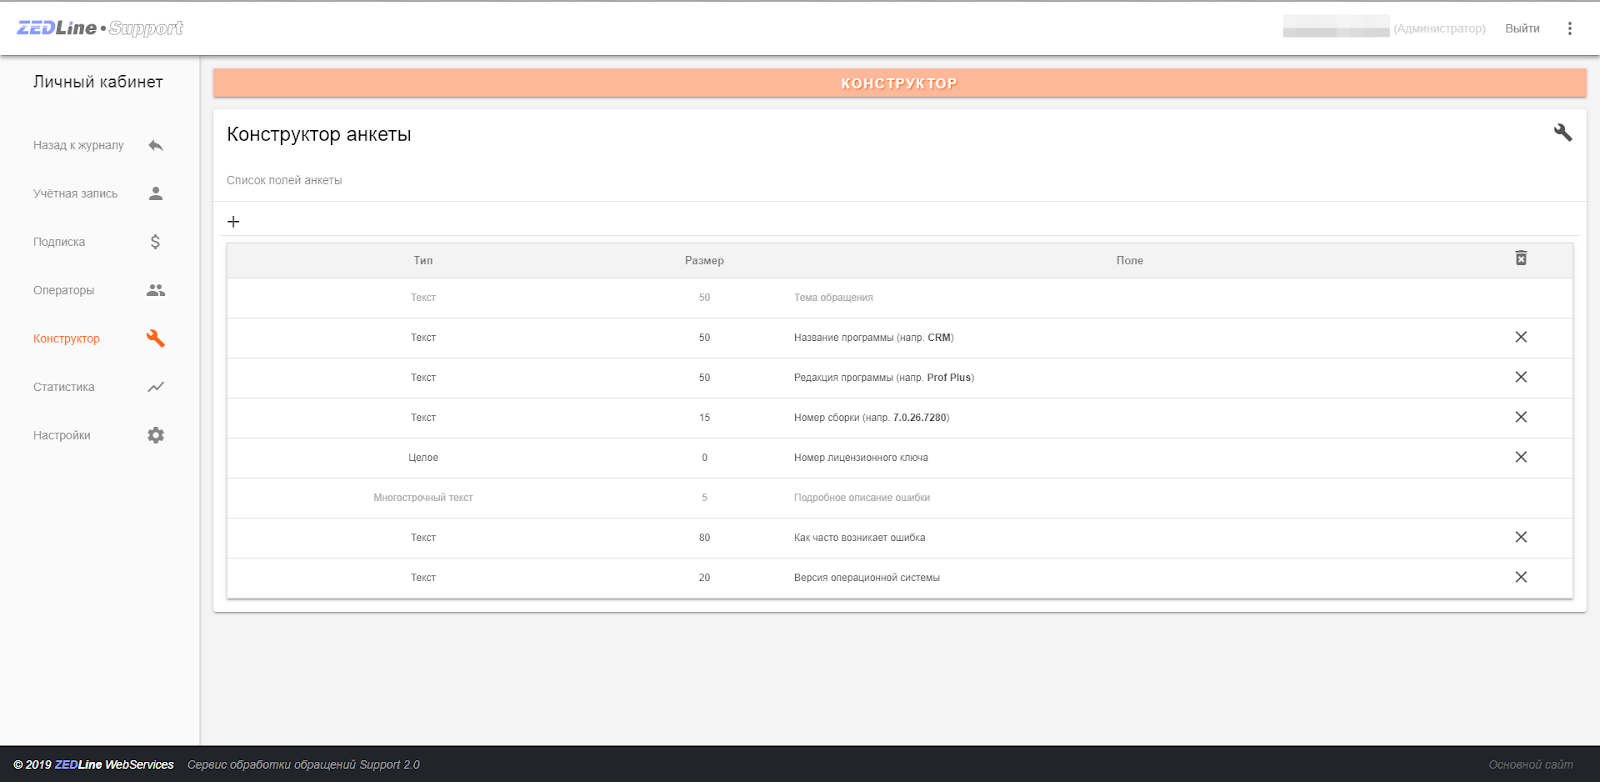Click the orange wrench icon in sidebar
This screenshot has width=1600, height=782.
[155, 338]
